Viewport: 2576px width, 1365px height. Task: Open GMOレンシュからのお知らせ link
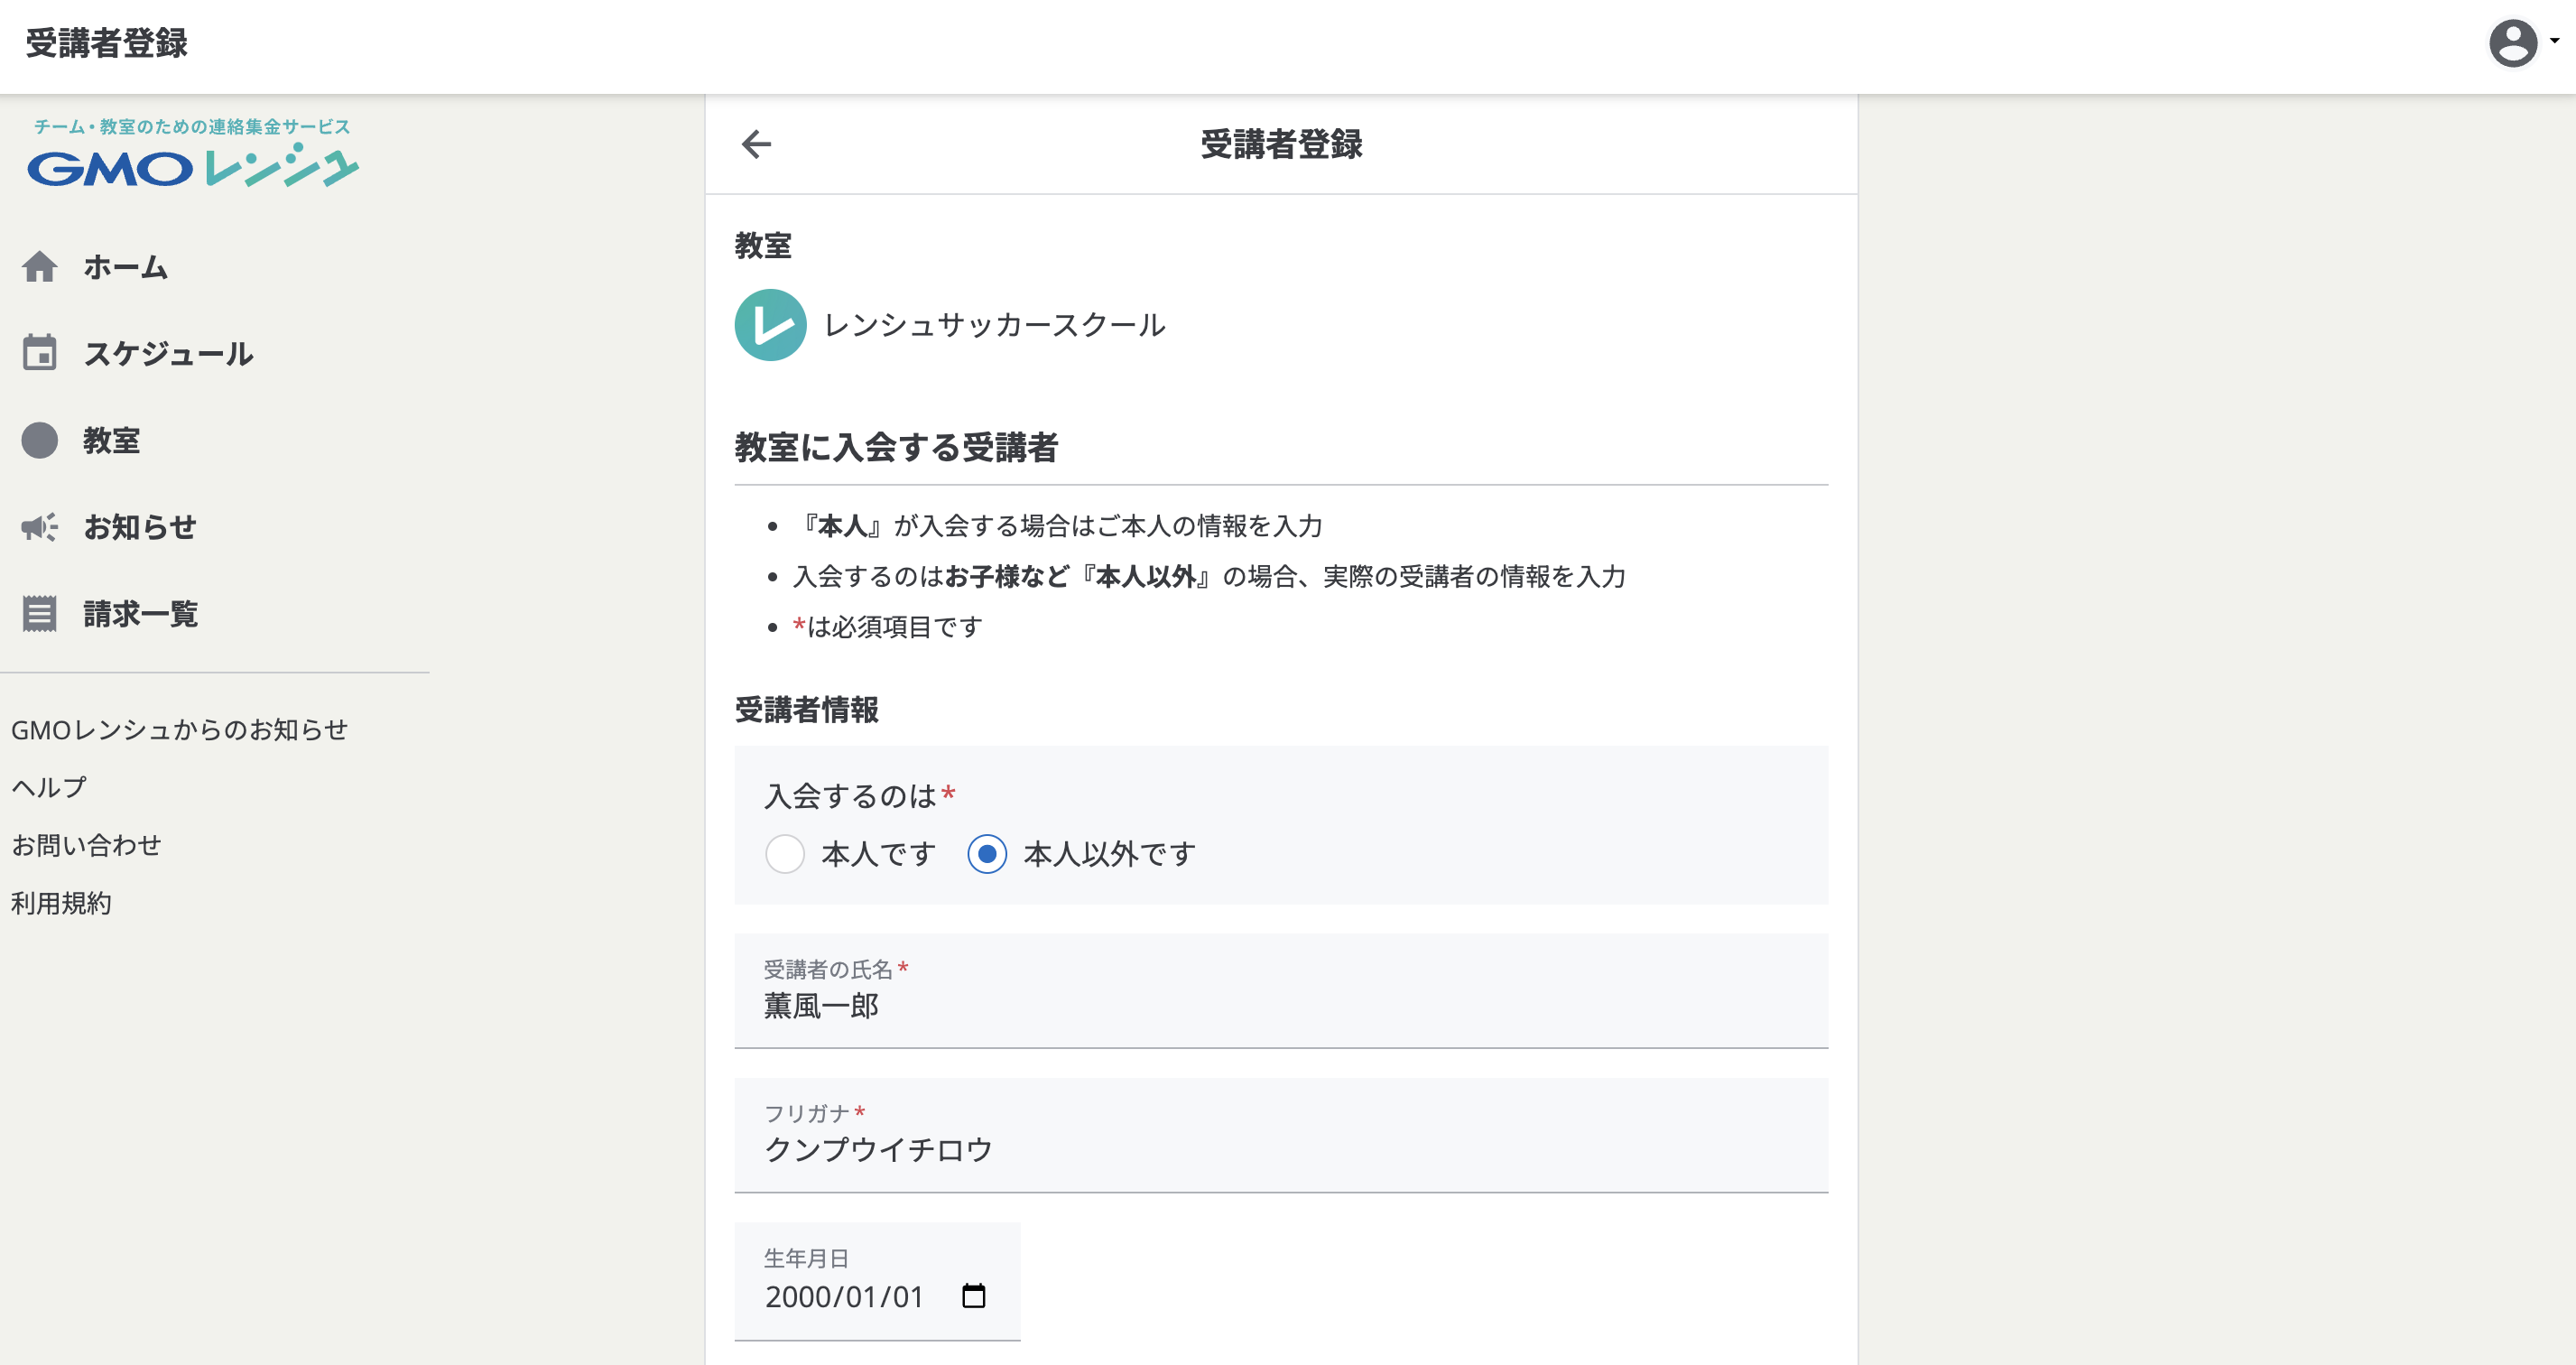coord(179,730)
